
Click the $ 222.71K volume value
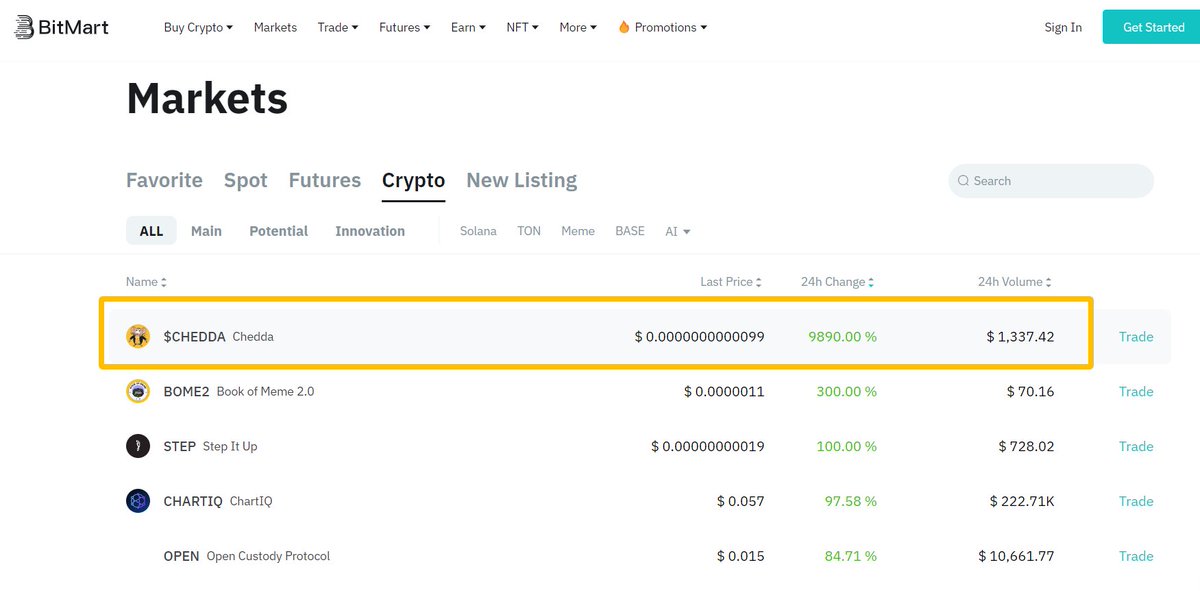1022,501
